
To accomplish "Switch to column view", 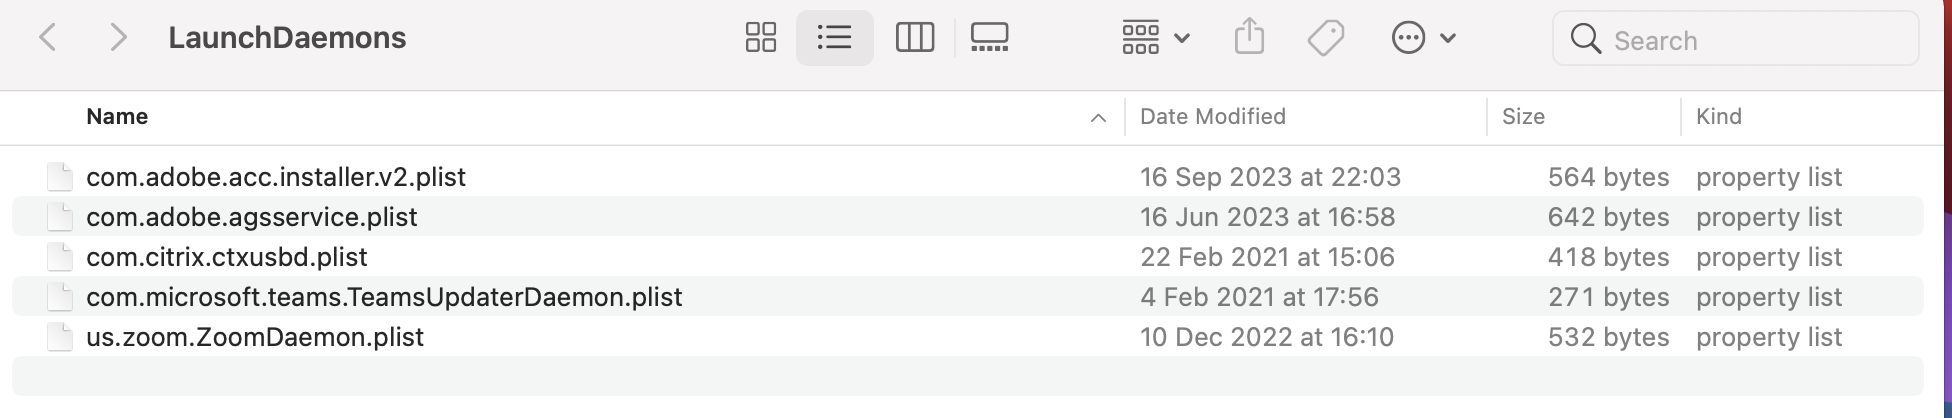I will tap(914, 38).
